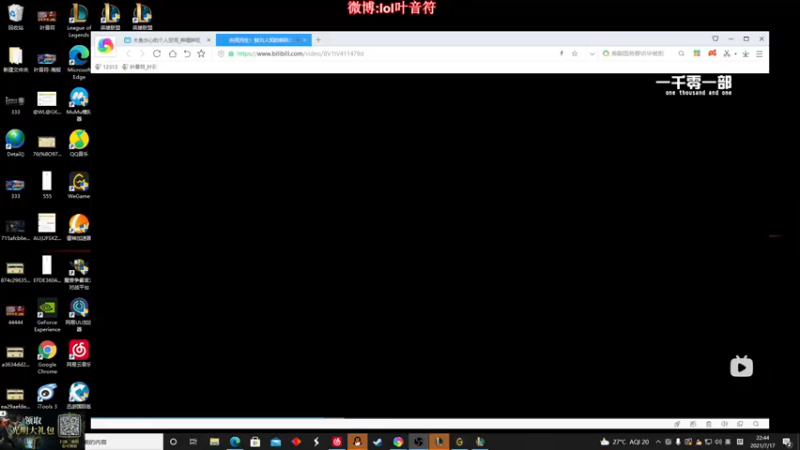Click the bilibili URL in address bar
Screen dimensions: 800x450
pyautogui.click(x=300, y=54)
